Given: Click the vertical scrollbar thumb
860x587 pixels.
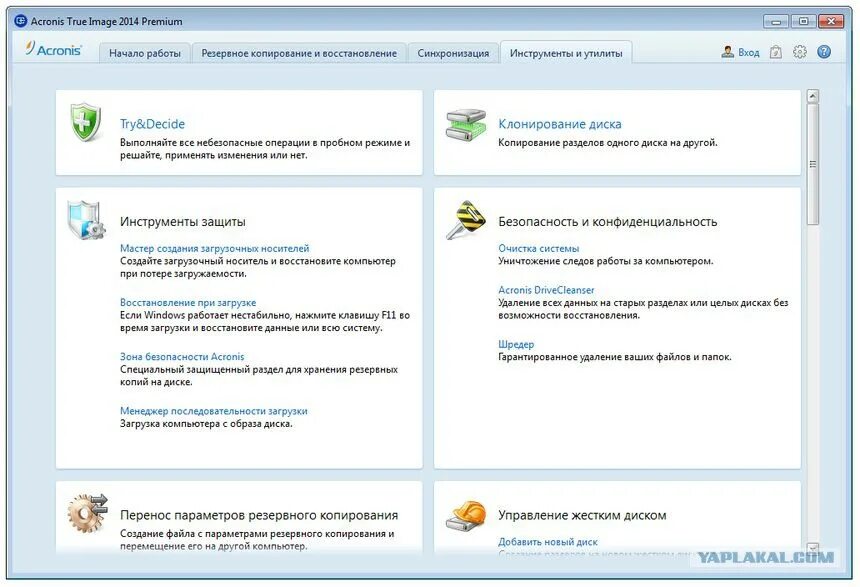Looking at the screenshot, I should (813, 164).
